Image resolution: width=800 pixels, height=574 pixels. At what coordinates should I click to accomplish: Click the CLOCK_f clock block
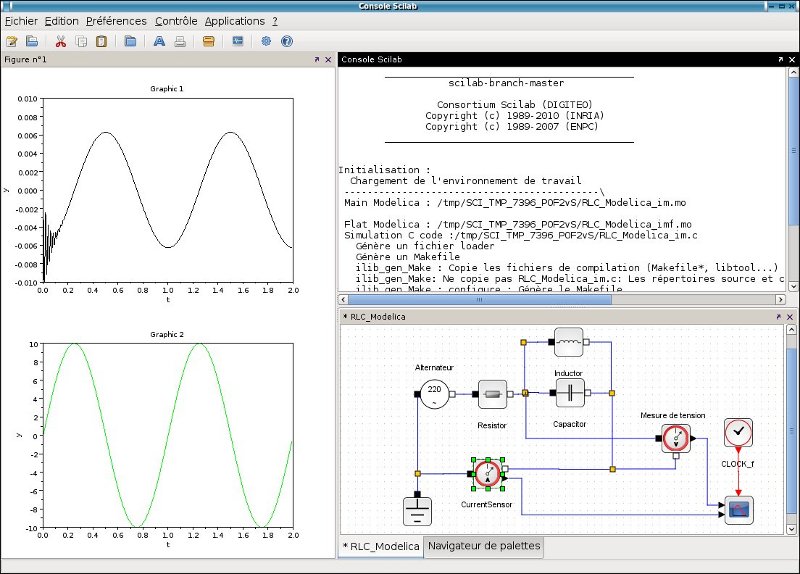click(x=738, y=433)
